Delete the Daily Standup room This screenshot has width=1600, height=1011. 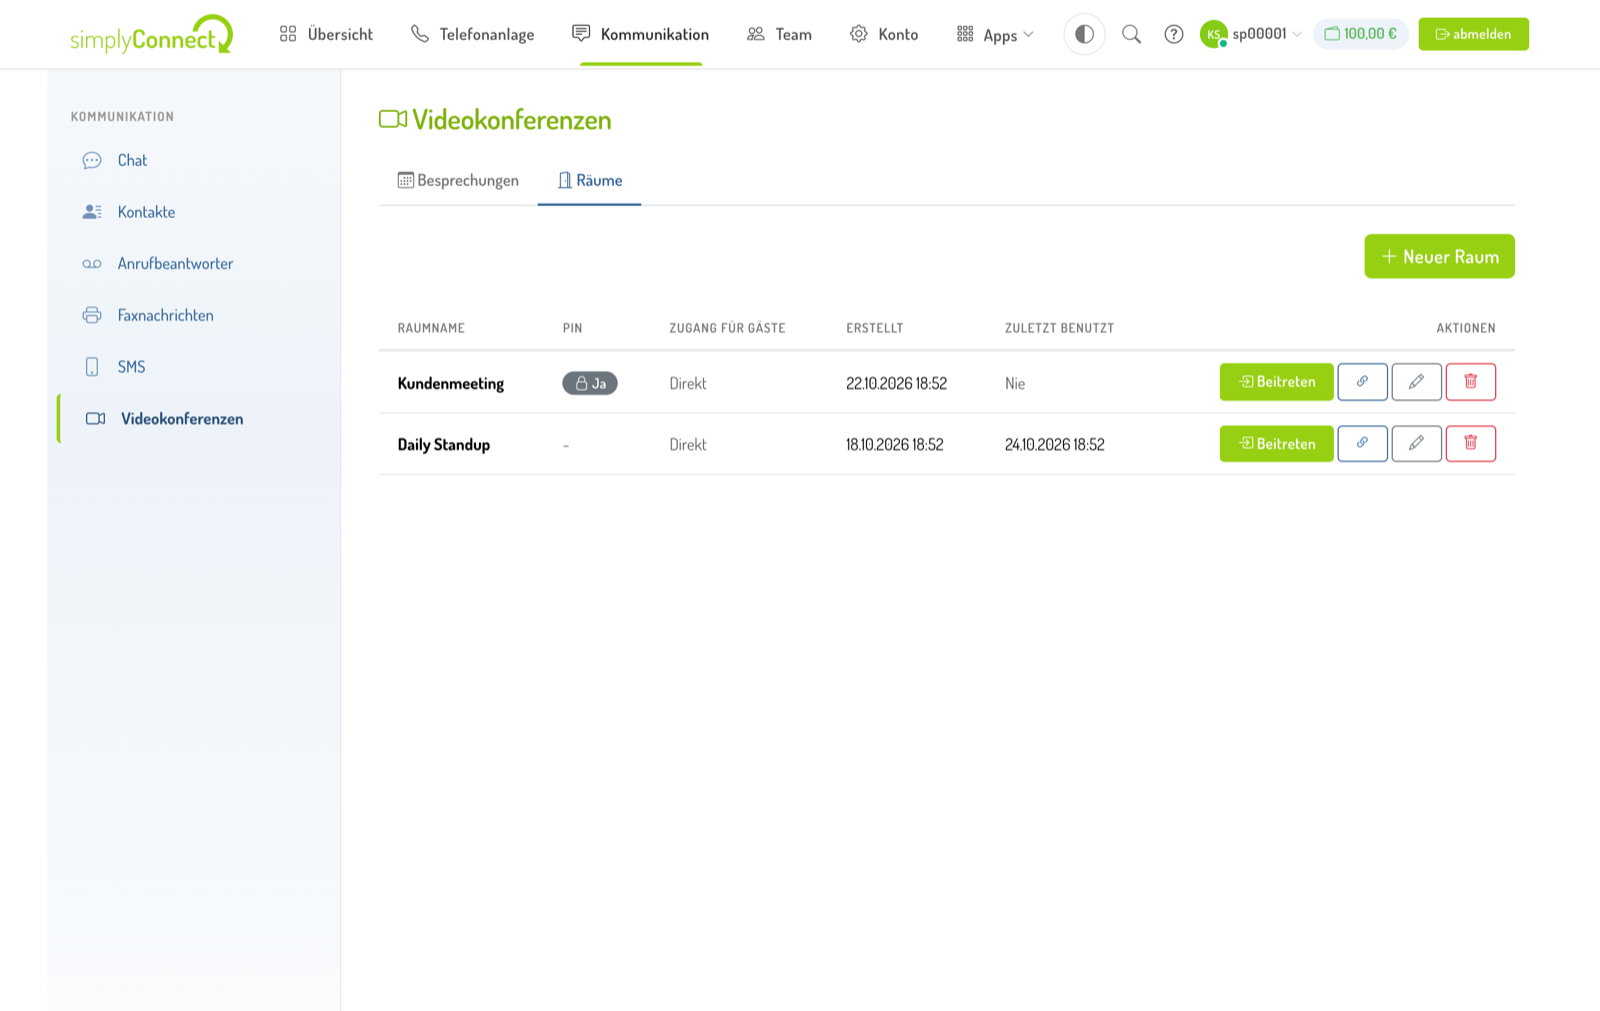click(1470, 444)
